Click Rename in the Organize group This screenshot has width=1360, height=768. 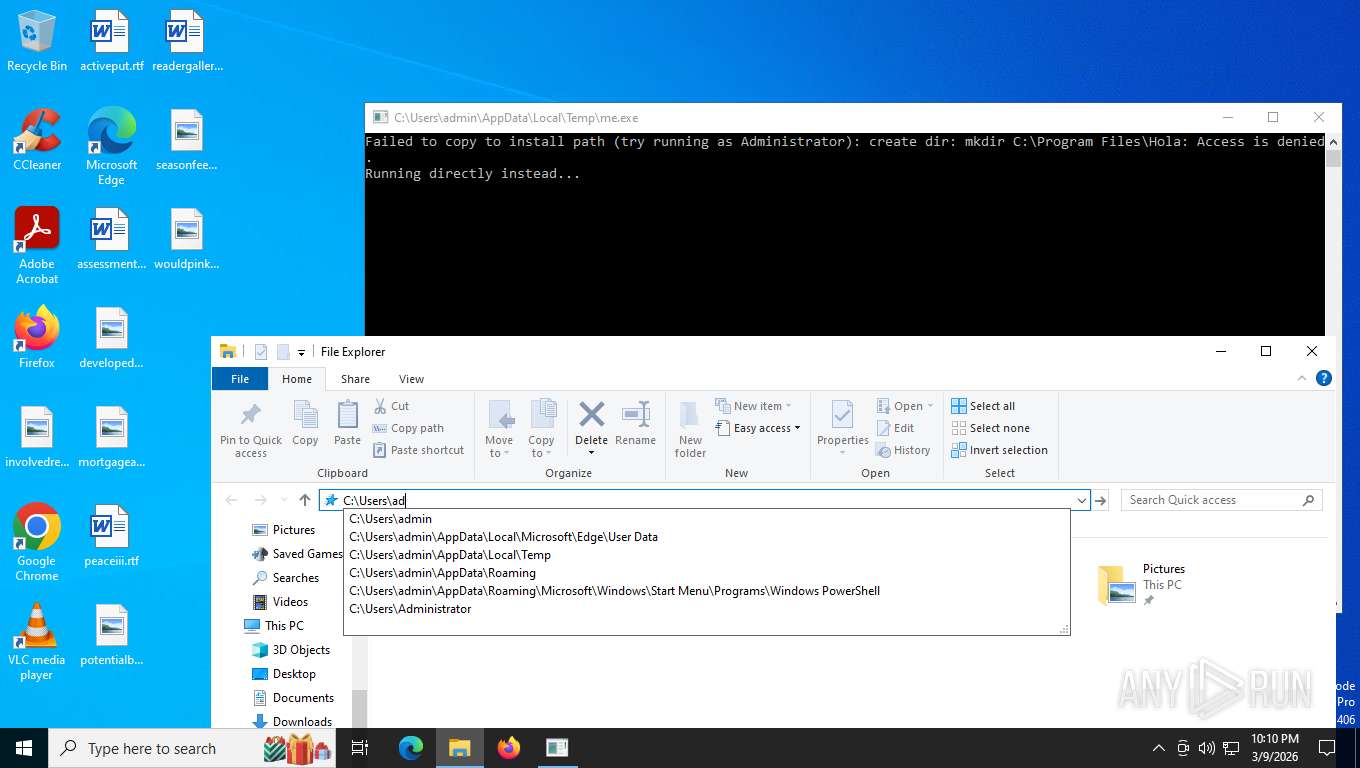636,423
